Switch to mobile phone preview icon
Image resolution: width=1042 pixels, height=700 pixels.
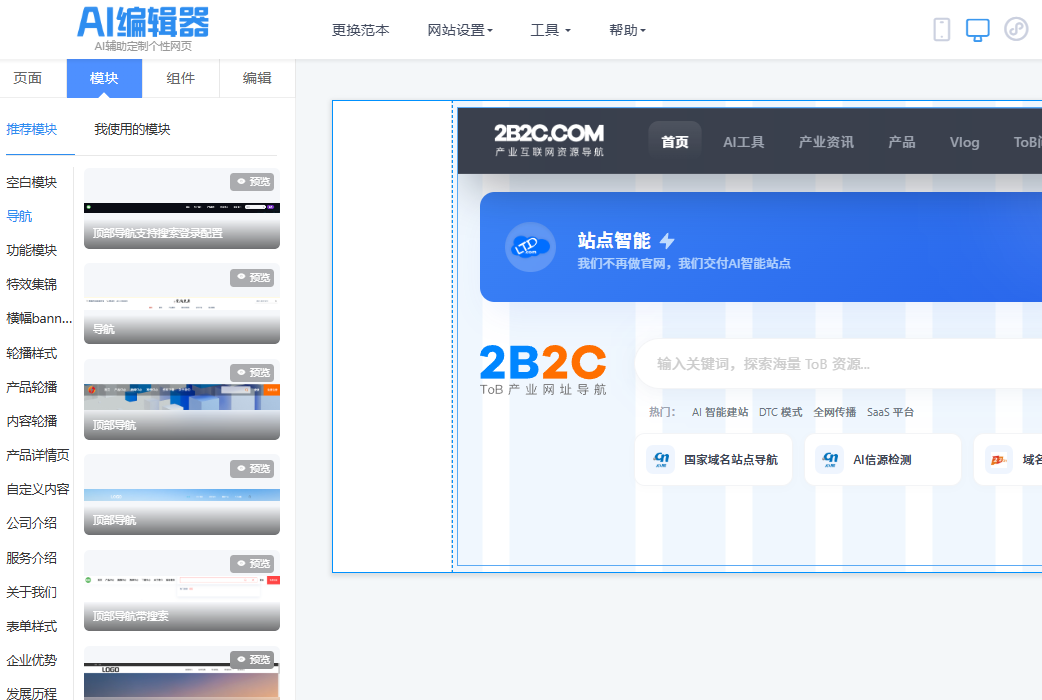(942, 30)
